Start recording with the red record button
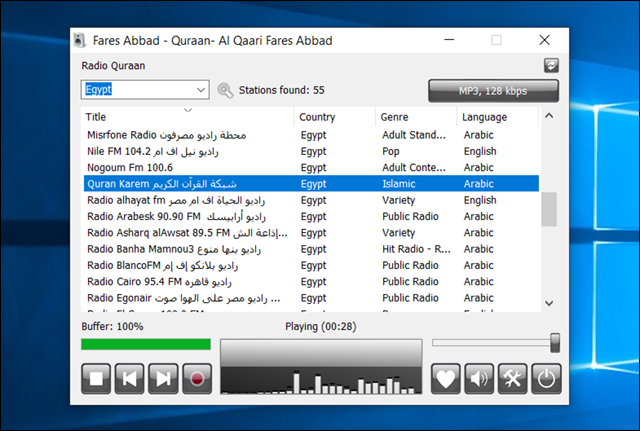The image size is (640, 431). click(x=197, y=379)
